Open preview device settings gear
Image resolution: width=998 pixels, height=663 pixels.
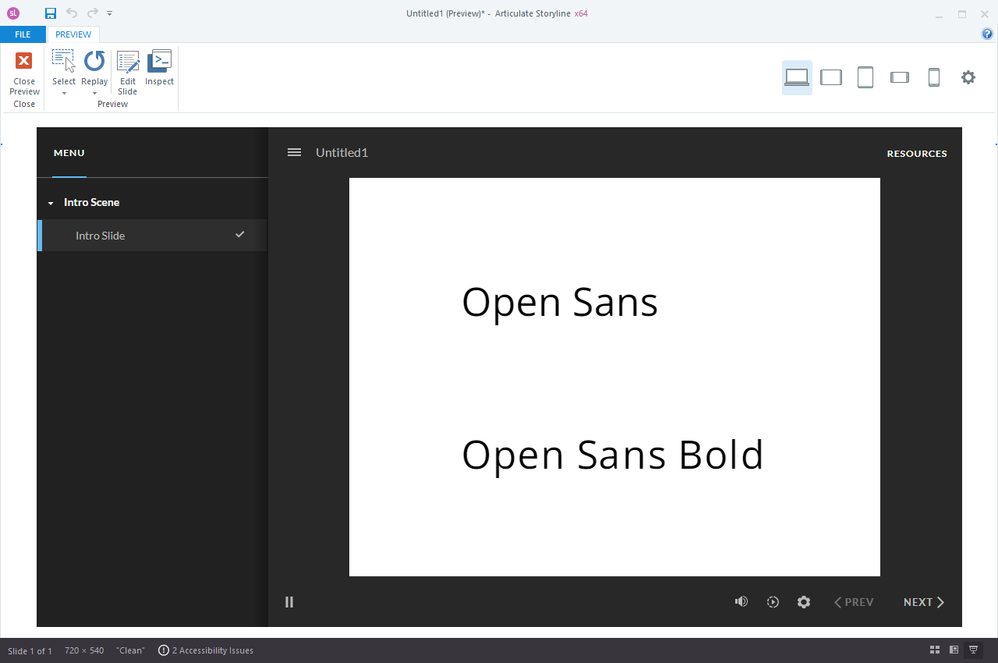[968, 78]
